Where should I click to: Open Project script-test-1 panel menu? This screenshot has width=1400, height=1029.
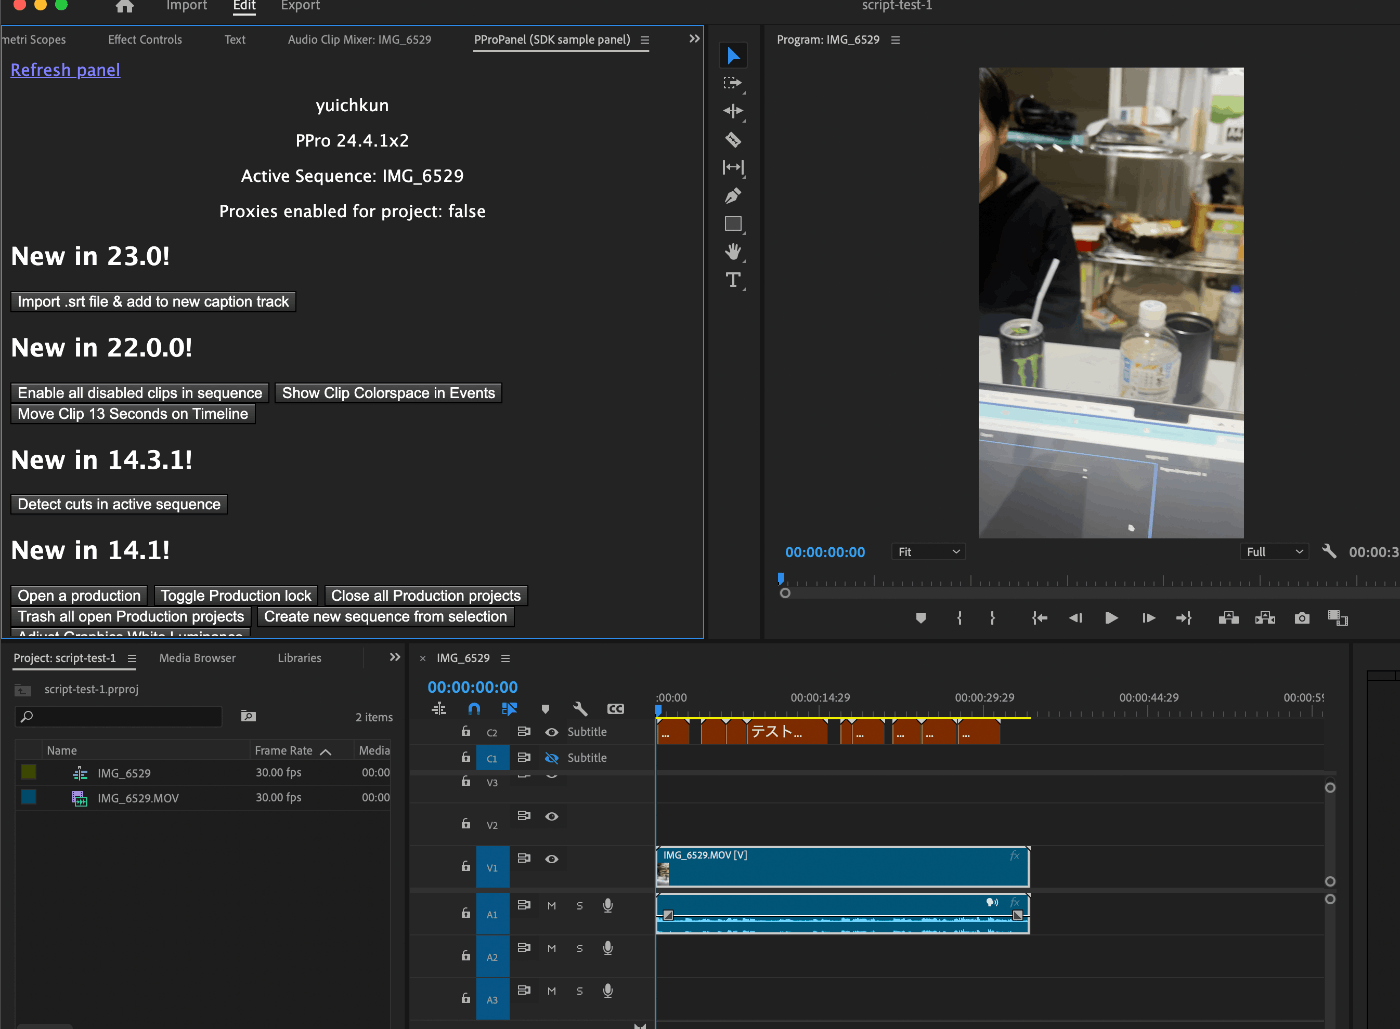point(131,658)
